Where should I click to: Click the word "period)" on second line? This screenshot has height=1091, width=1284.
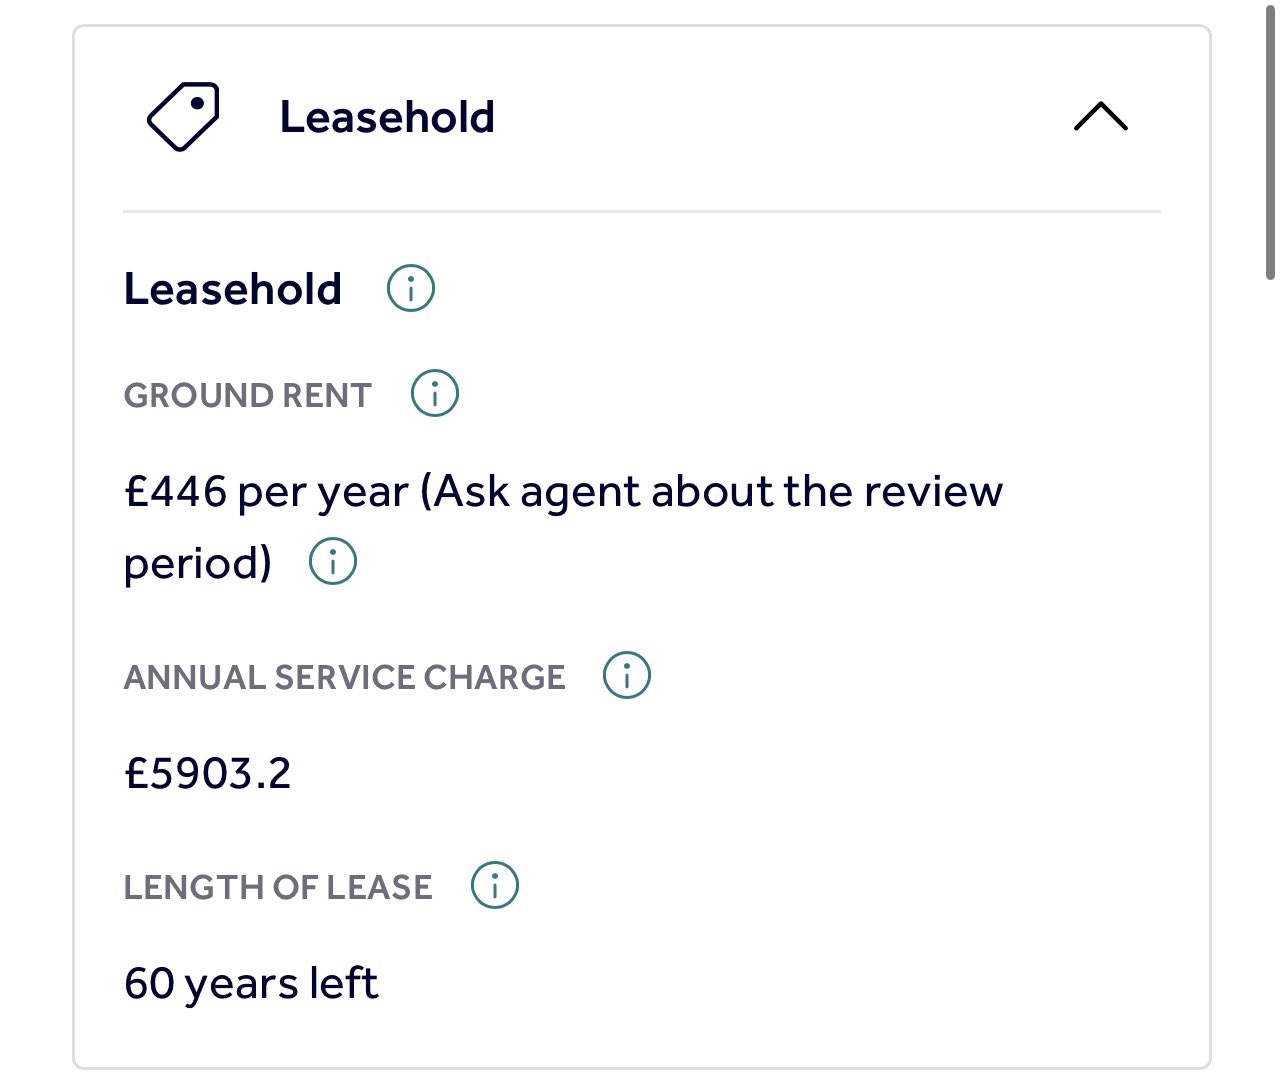[198, 563]
